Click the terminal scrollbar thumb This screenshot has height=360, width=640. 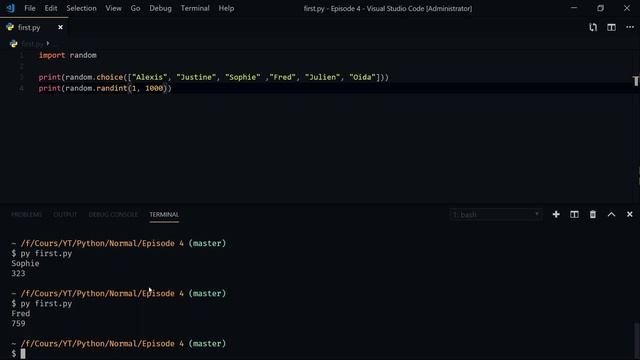[x=636, y=341]
